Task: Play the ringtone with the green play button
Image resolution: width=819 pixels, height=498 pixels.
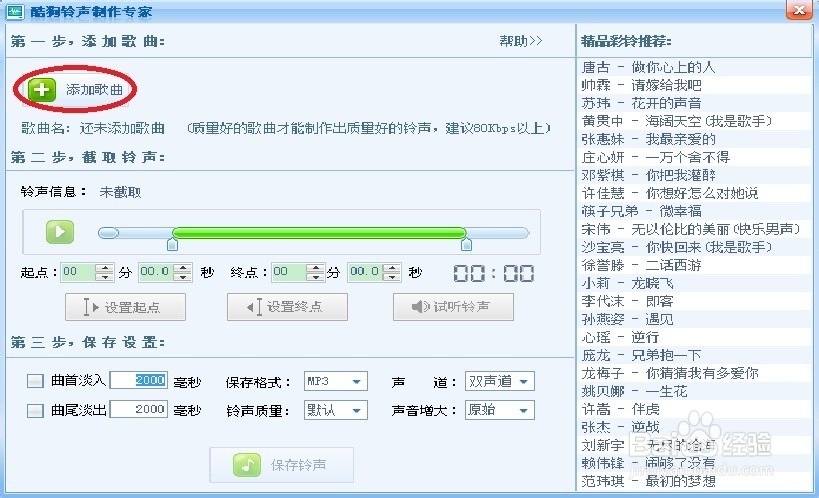Action: 60,231
